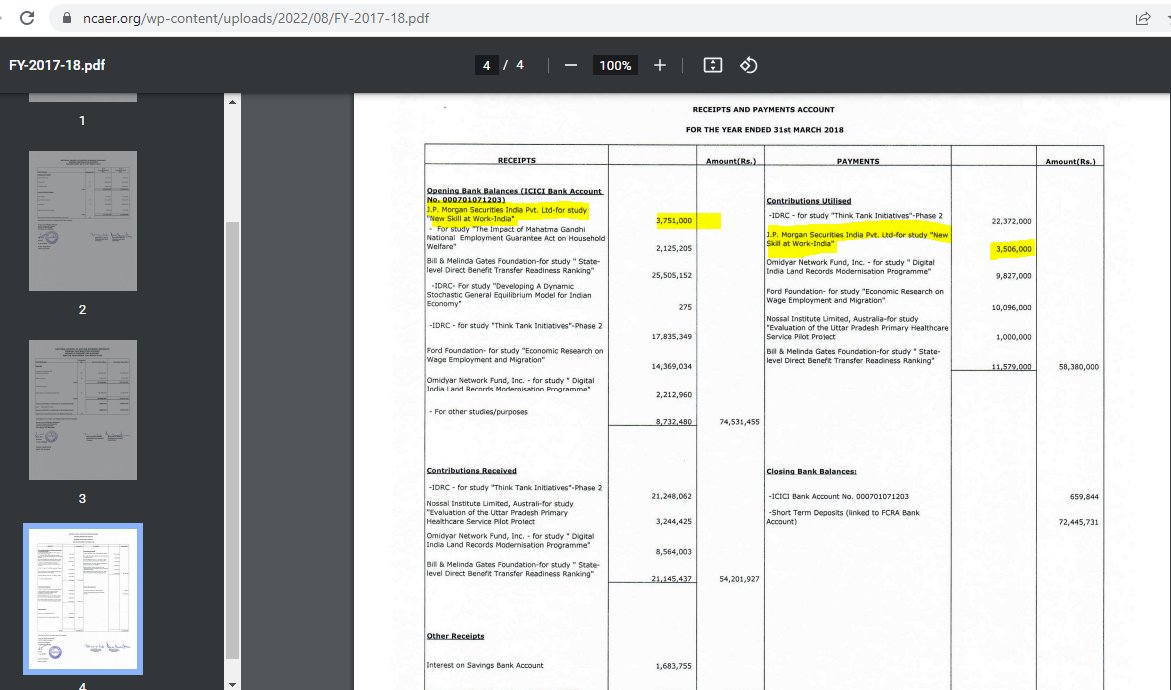The image size is (1171, 690).
Task: Click the page number field showing 4
Action: 486,66
